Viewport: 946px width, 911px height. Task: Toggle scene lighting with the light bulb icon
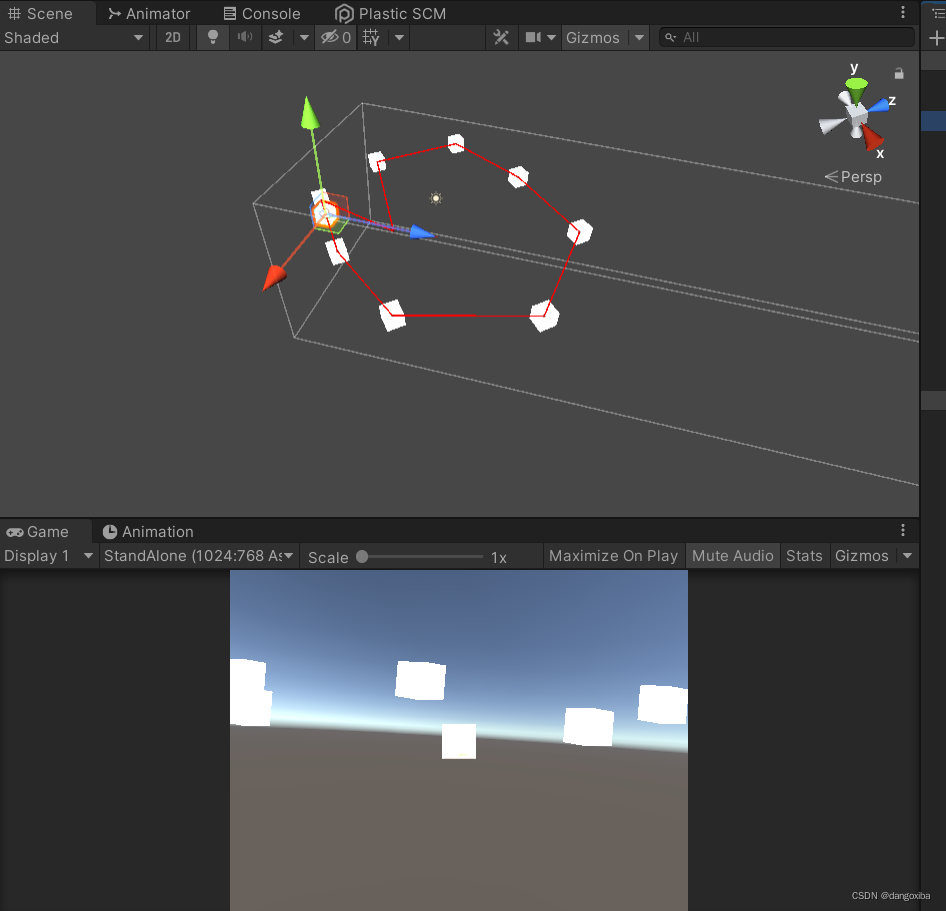pyautogui.click(x=212, y=37)
